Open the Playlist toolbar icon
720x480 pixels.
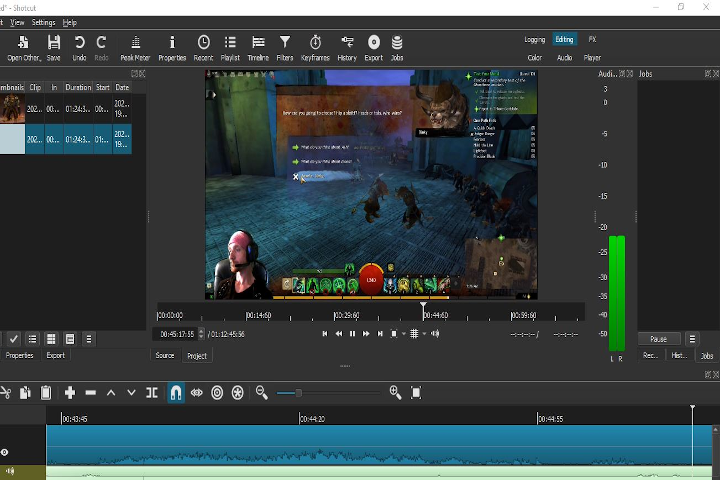click(230, 48)
